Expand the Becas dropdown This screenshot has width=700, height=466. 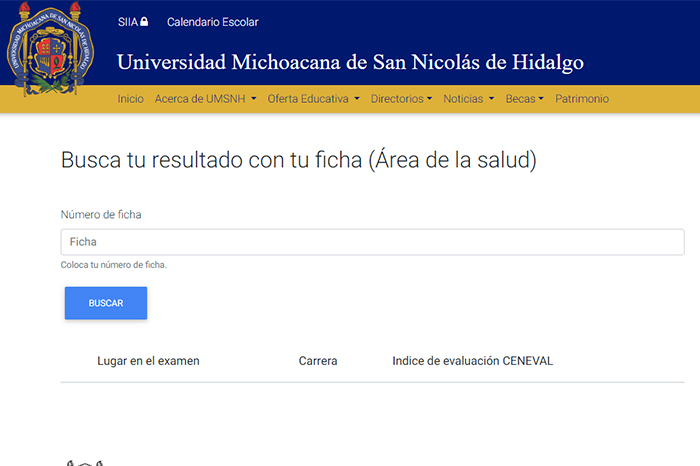524,99
